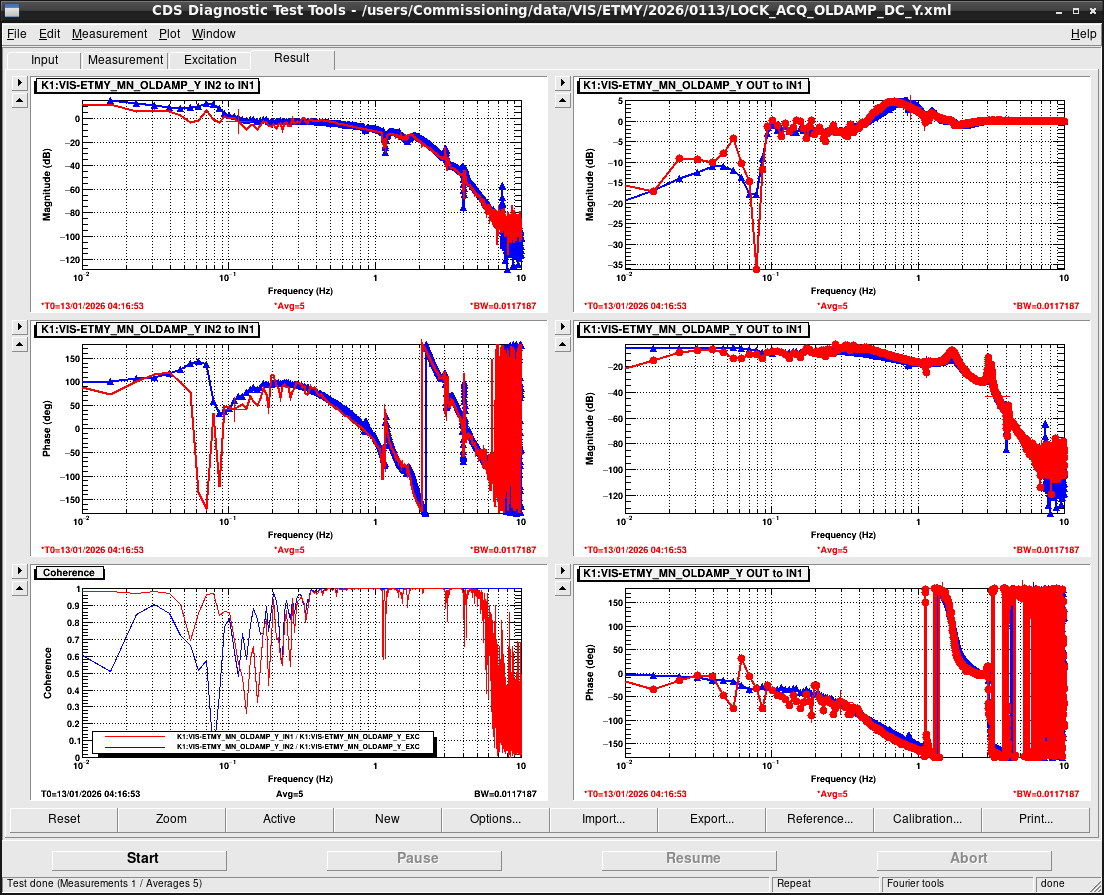Image resolution: width=1104 pixels, height=895 pixels.
Task: Click right-arrow icon of top-left magnitude plot
Action: pyautogui.click(x=20, y=83)
